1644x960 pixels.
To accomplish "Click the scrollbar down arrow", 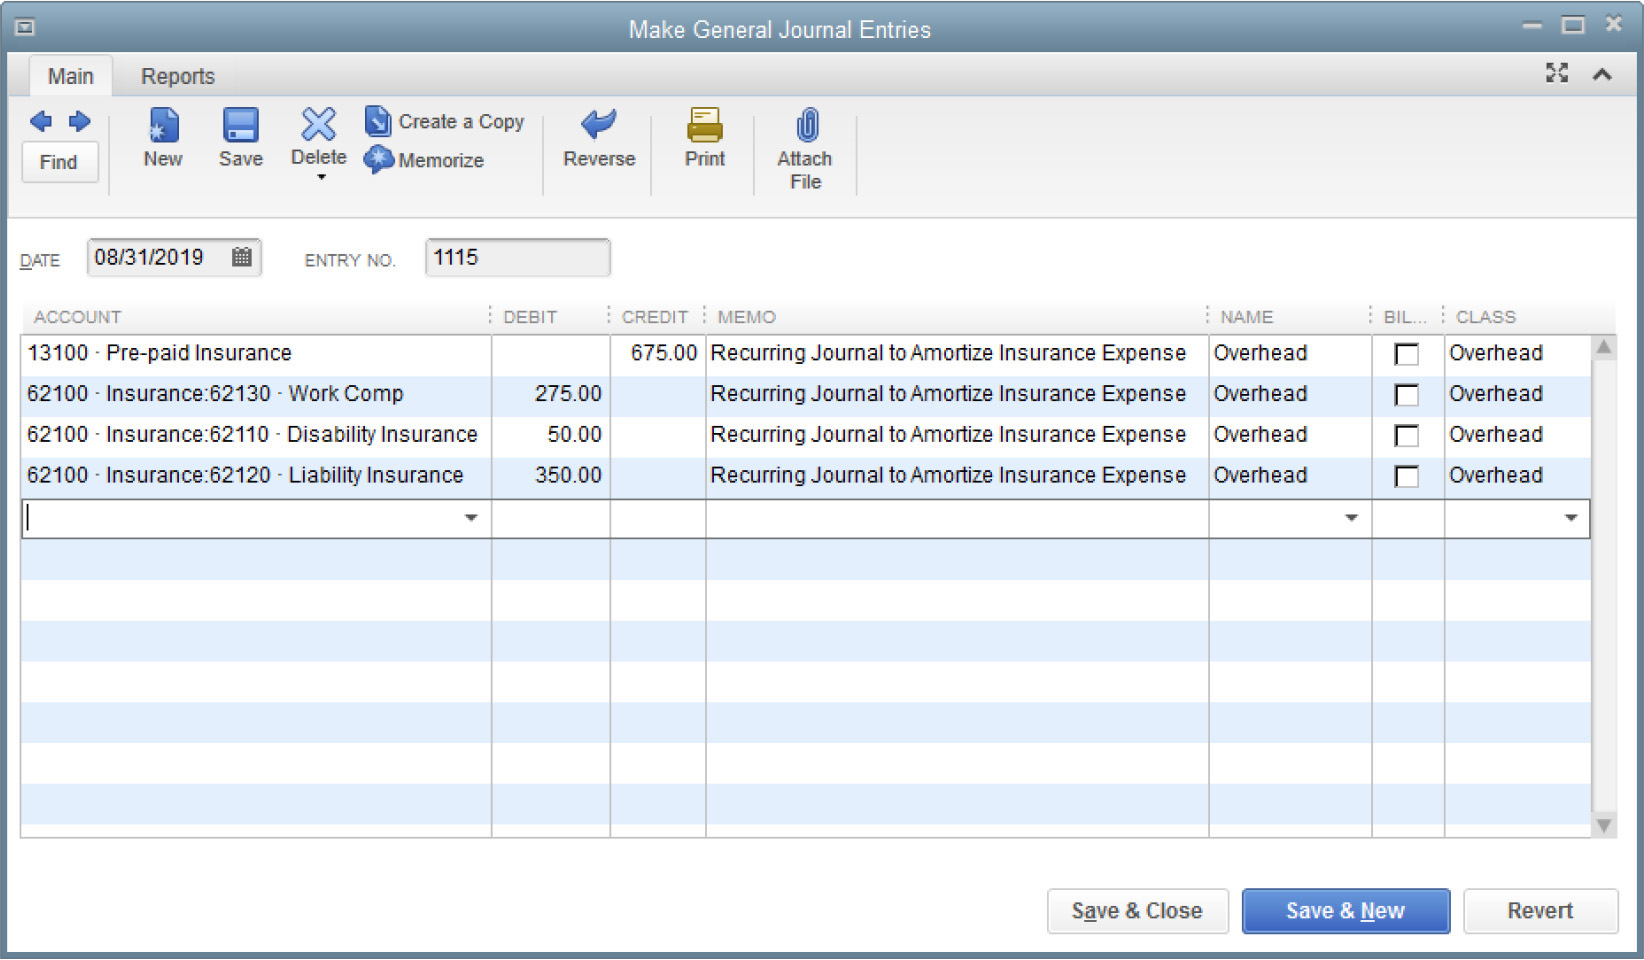I will coord(1604,825).
